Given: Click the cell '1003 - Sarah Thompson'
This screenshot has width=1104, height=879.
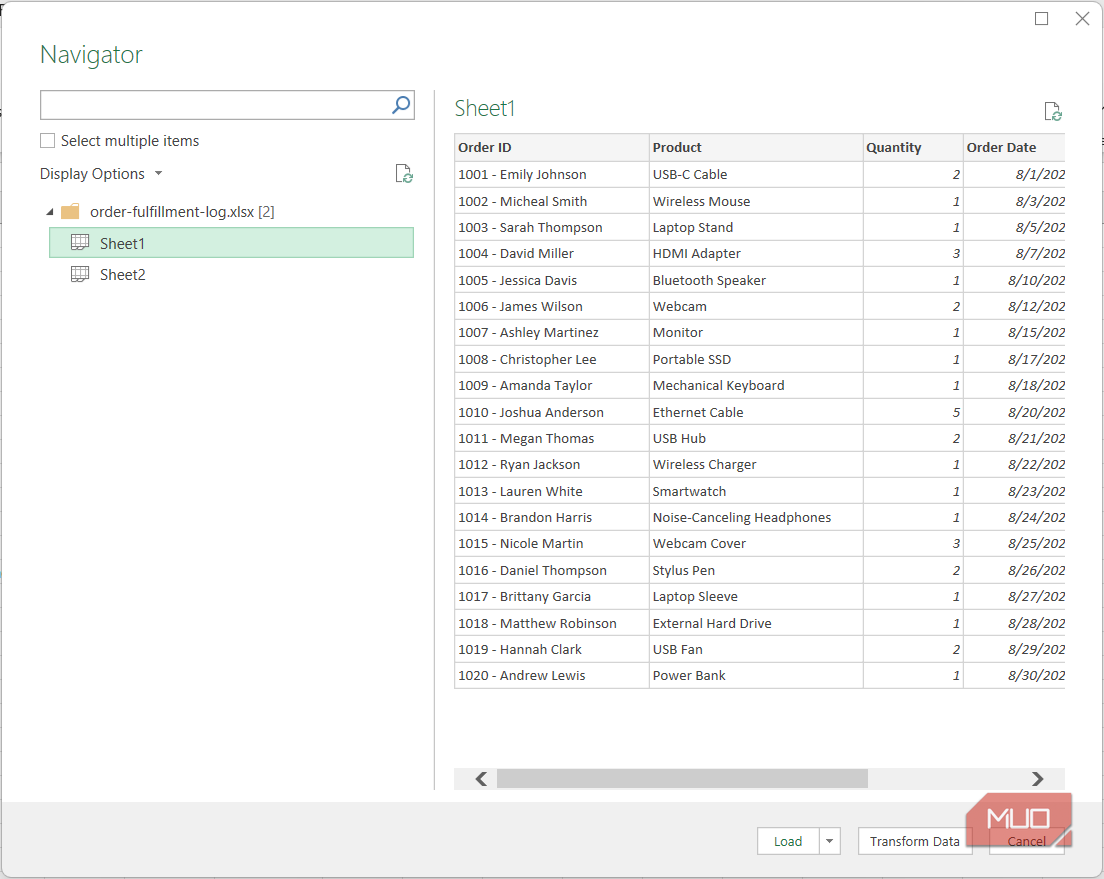Looking at the screenshot, I should (552, 227).
